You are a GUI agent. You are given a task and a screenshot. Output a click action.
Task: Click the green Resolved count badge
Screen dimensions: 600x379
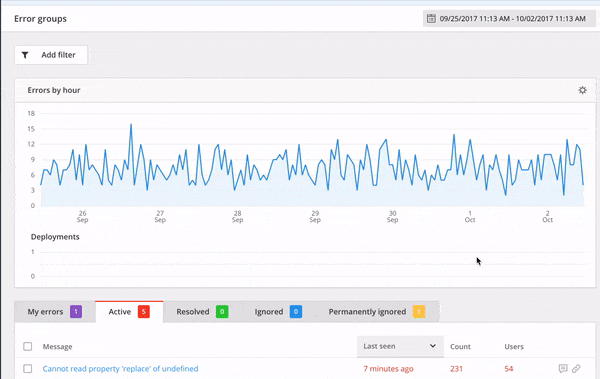222,312
